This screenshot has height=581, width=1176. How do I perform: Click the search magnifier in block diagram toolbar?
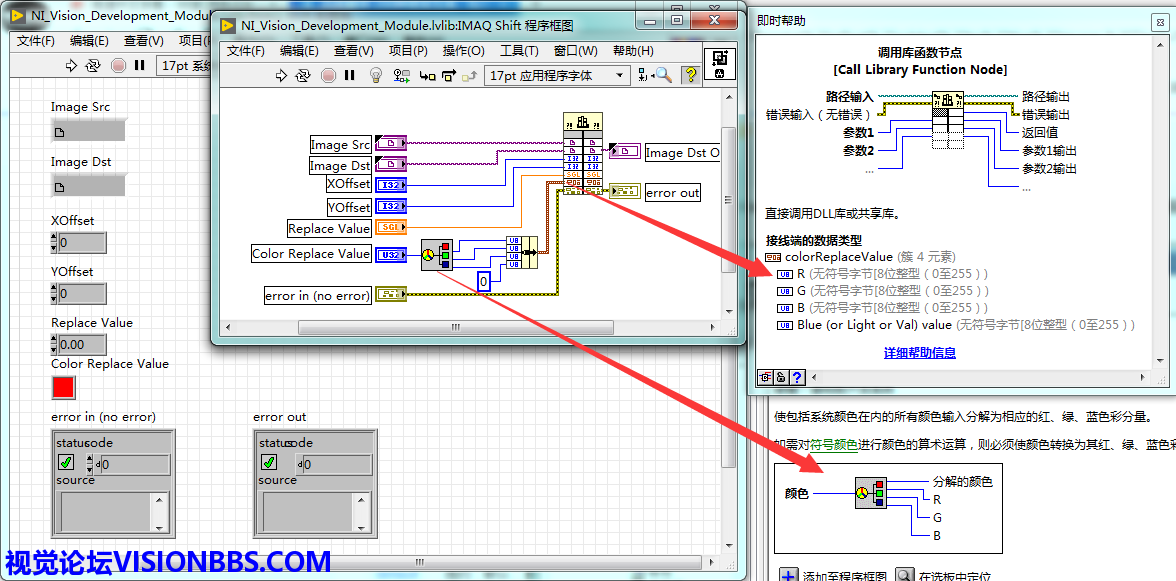(662, 75)
